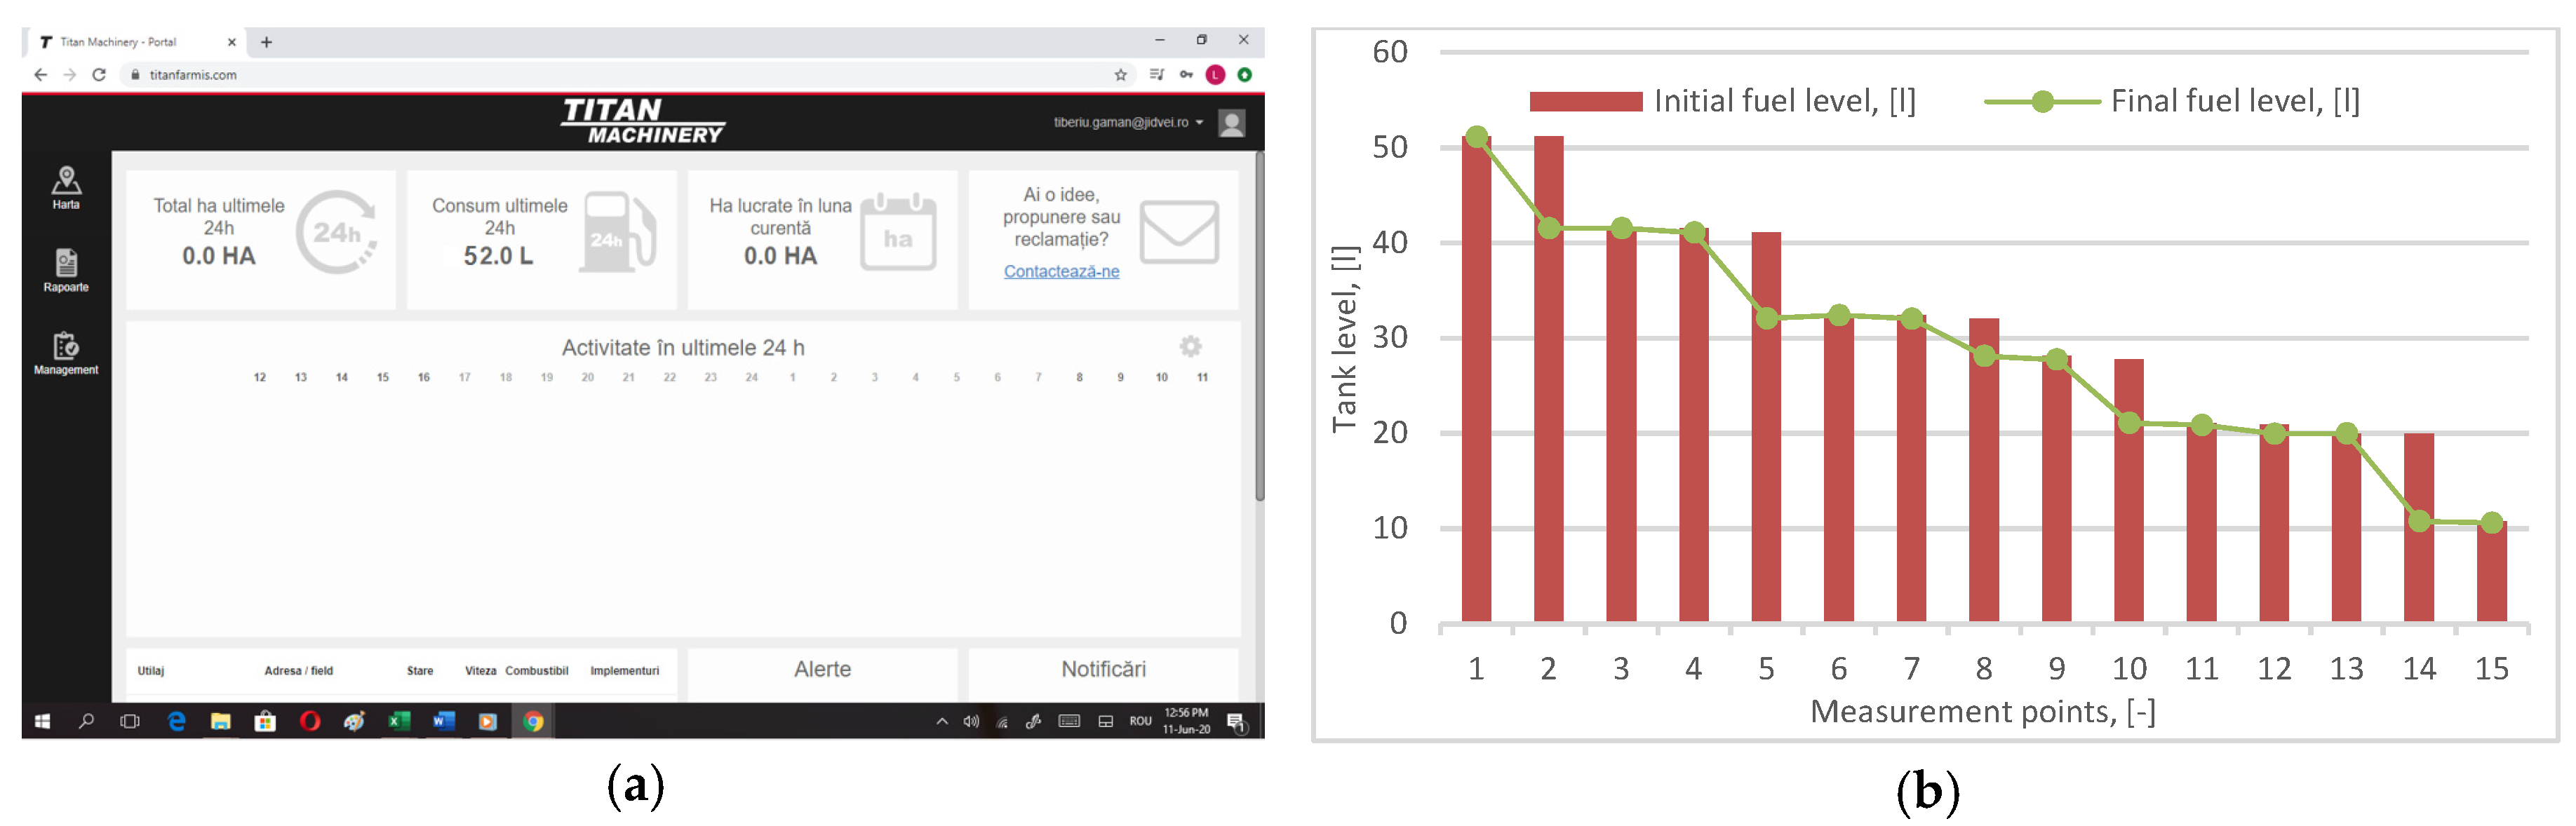
Task: Bookmark page with the star icon
Action: pos(1120,75)
